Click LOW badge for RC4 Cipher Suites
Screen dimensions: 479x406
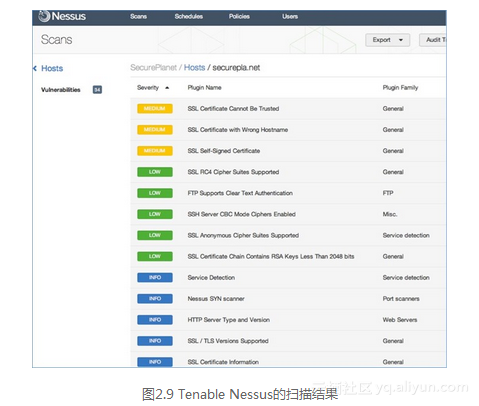point(155,172)
